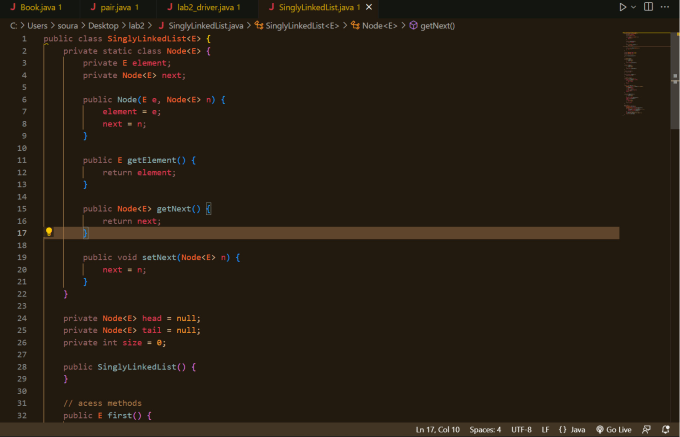This screenshot has height=437, width=680.
Task: Click the // acess methods comment
Action: tap(102, 403)
